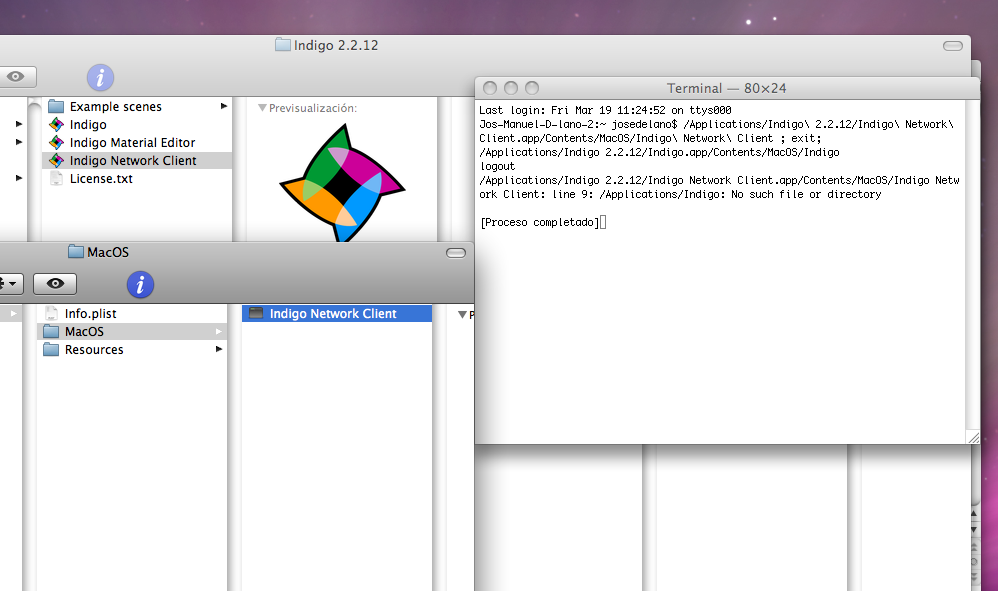Click the Terminal window resize grip

tap(973, 437)
